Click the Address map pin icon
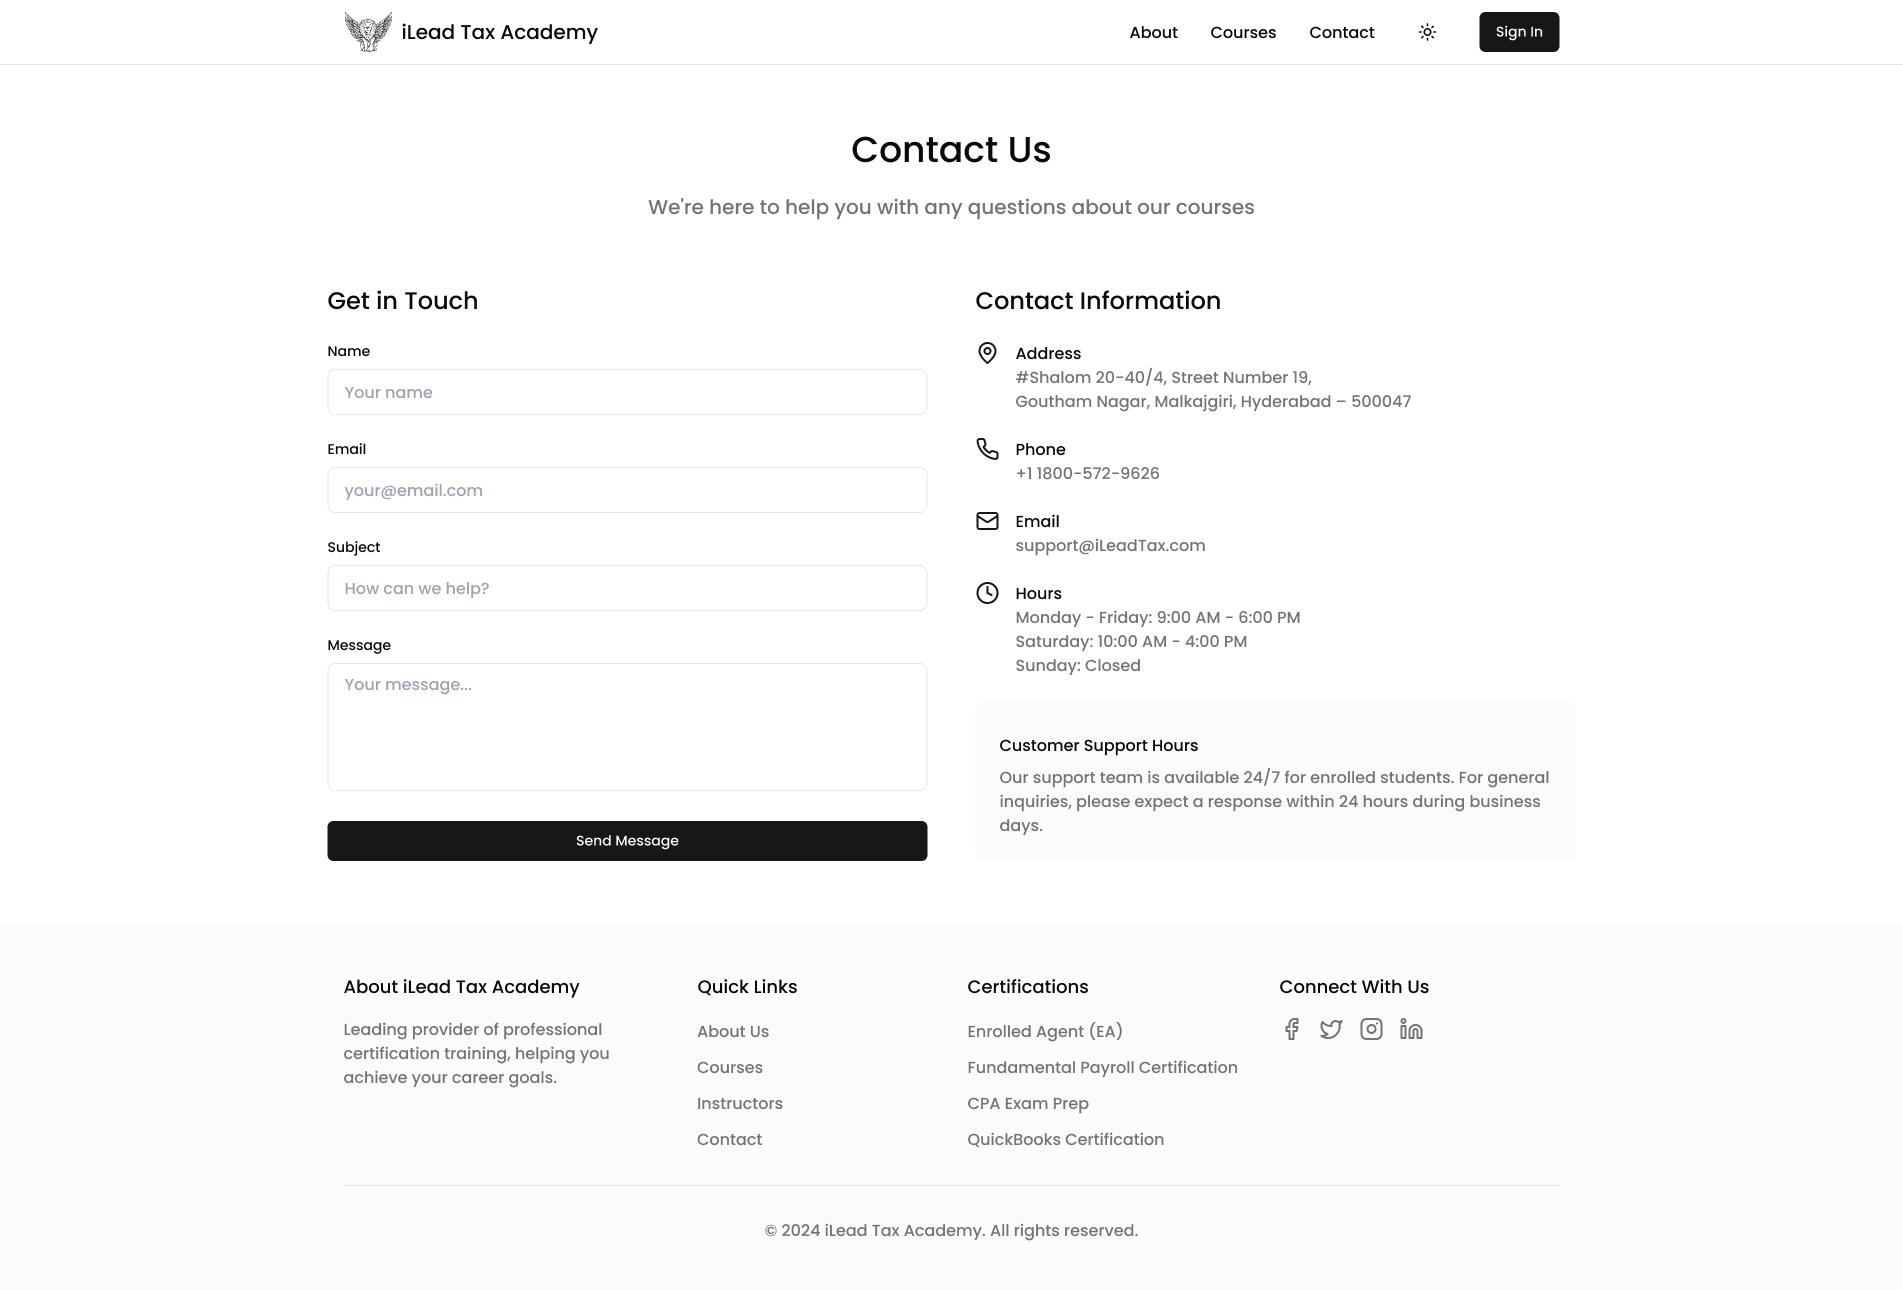 pyautogui.click(x=987, y=353)
